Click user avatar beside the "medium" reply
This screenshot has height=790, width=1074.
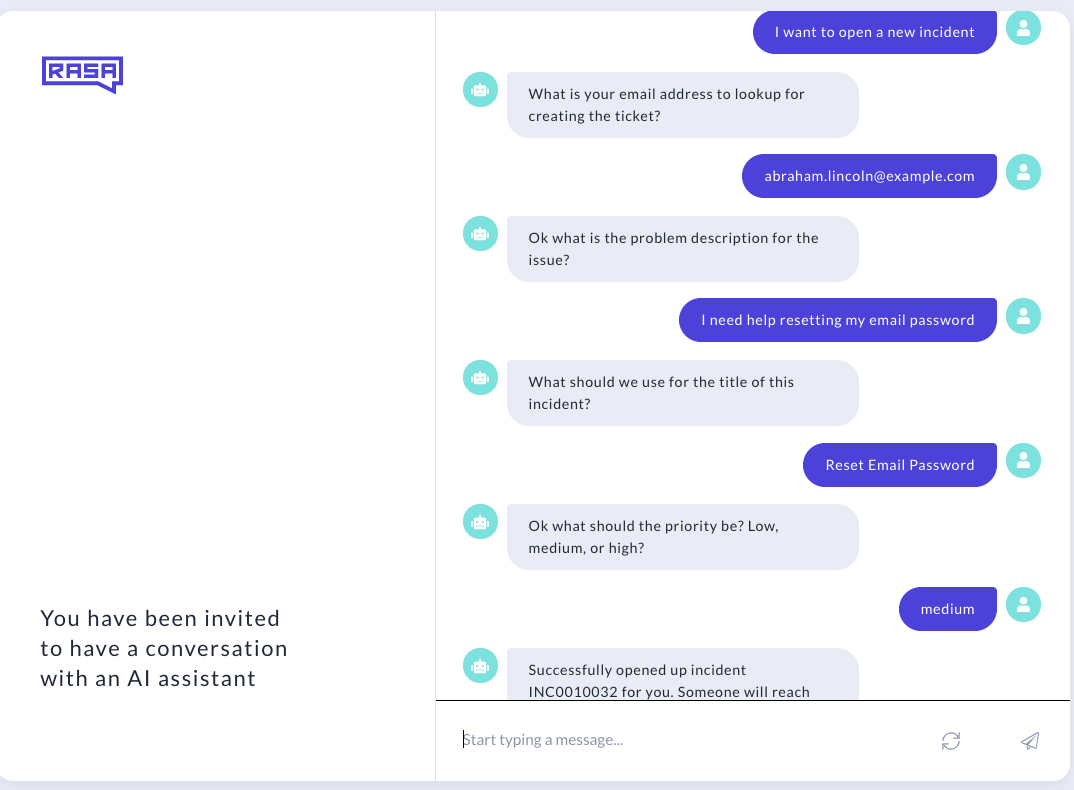pyautogui.click(x=1023, y=605)
